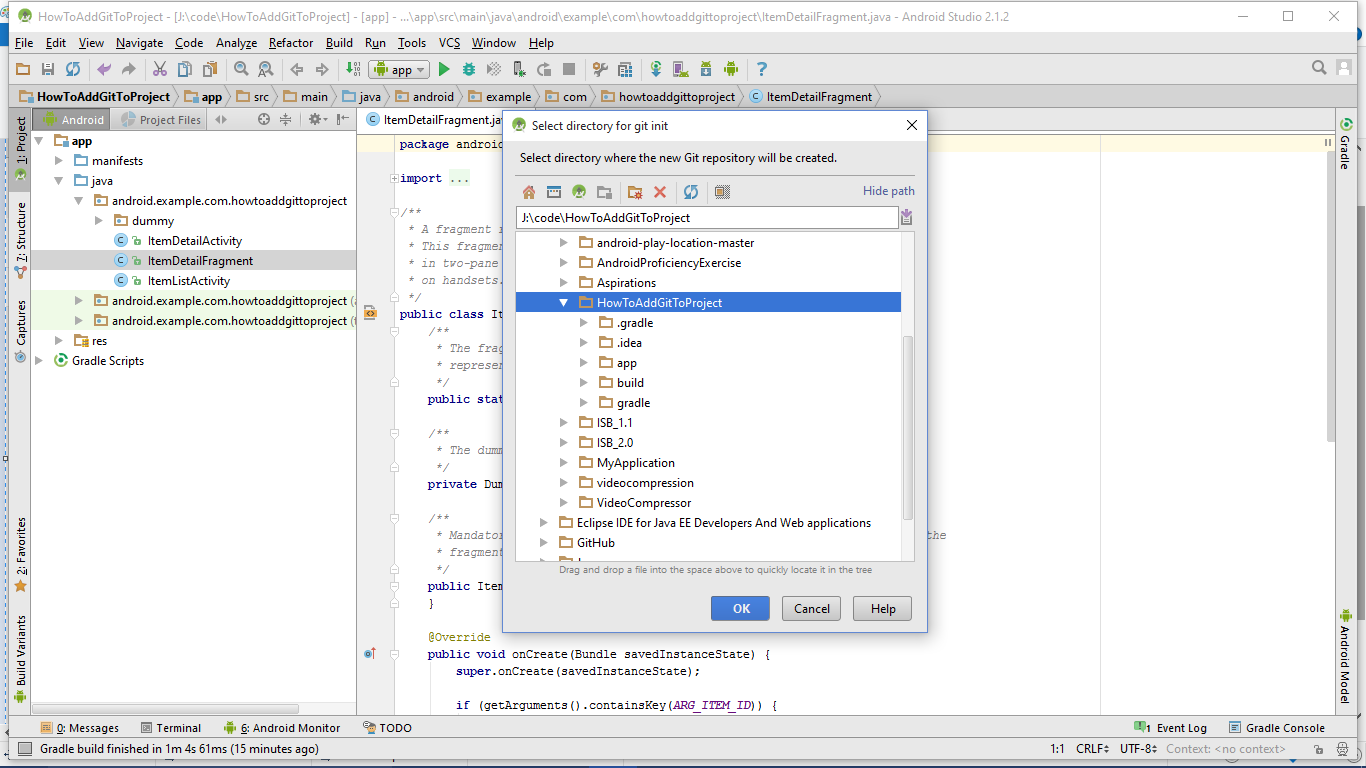The image size is (1366, 768).
Task: Refresh the directory tree in the dialog
Action: coord(690,191)
